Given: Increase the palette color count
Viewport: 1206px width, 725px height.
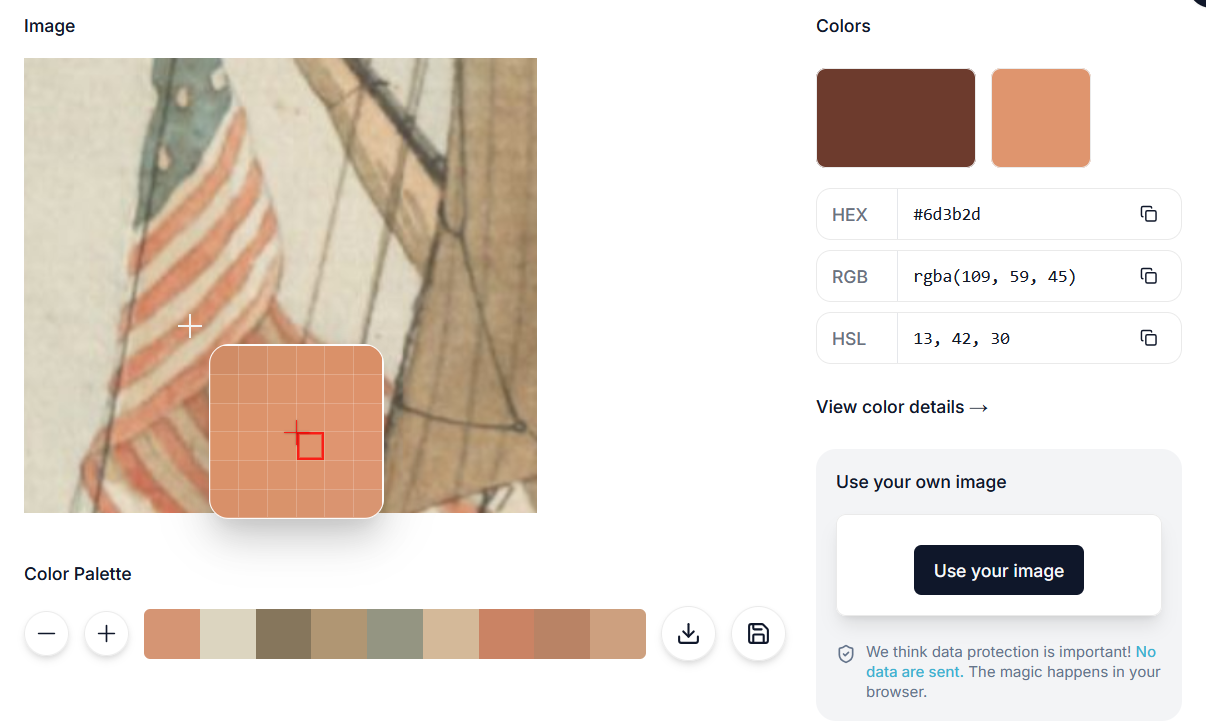Looking at the screenshot, I should [x=107, y=634].
